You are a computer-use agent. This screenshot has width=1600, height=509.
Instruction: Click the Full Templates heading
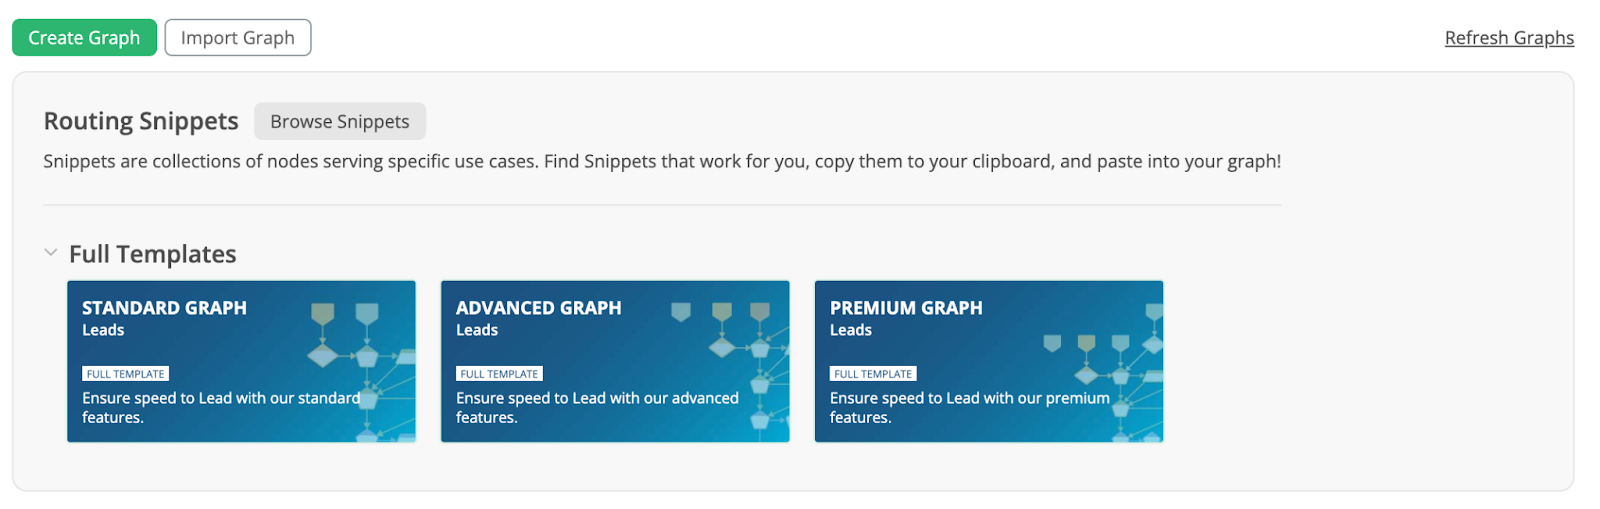pos(153,254)
